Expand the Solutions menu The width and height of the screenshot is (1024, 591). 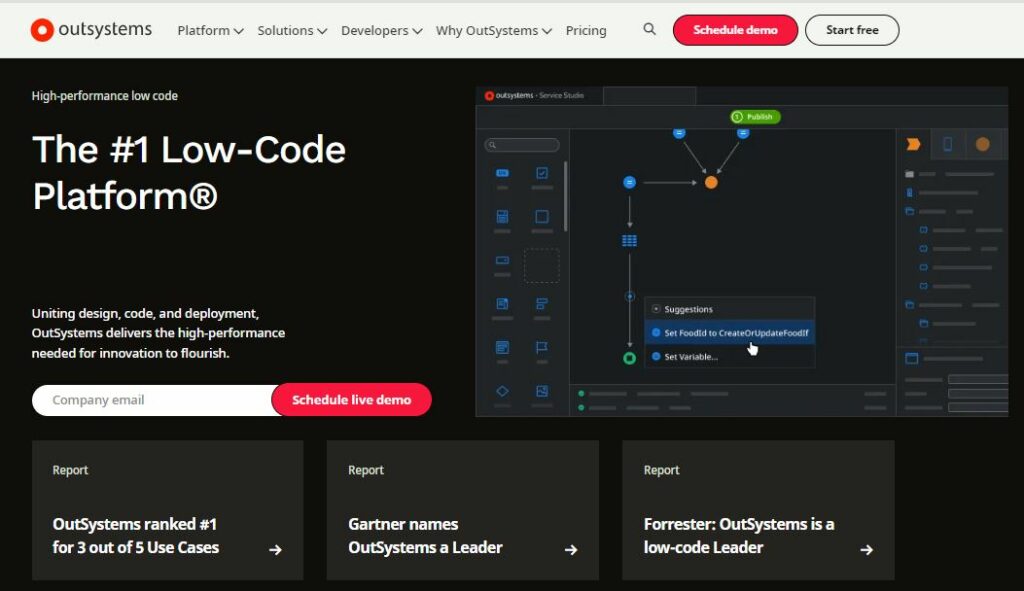pyautogui.click(x=292, y=31)
